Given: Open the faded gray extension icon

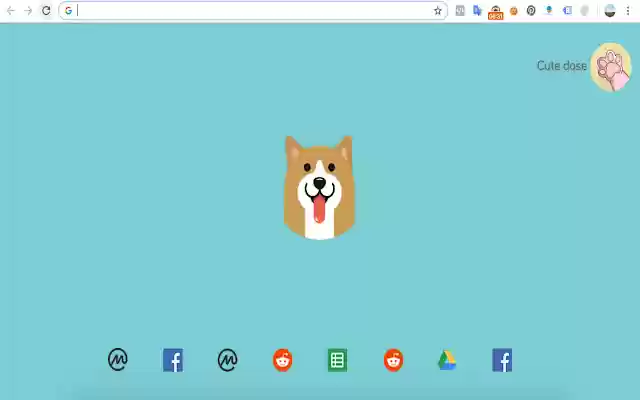Looking at the screenshot, I should (x=585, y=11).
